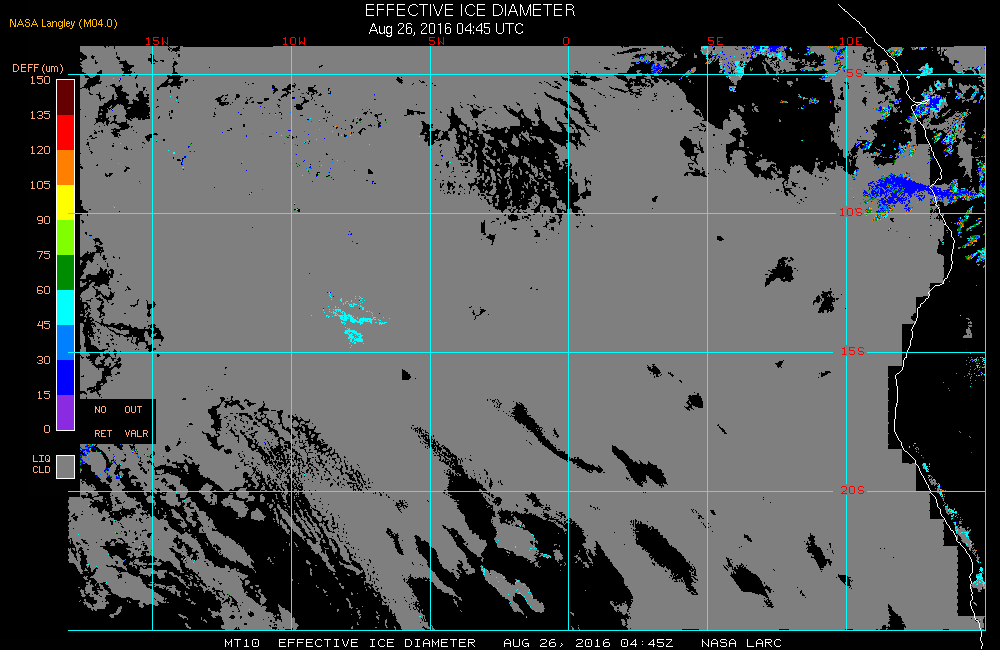Click the 45 value on the color scale
The image size is (1000, 650).
pos(43,325)
